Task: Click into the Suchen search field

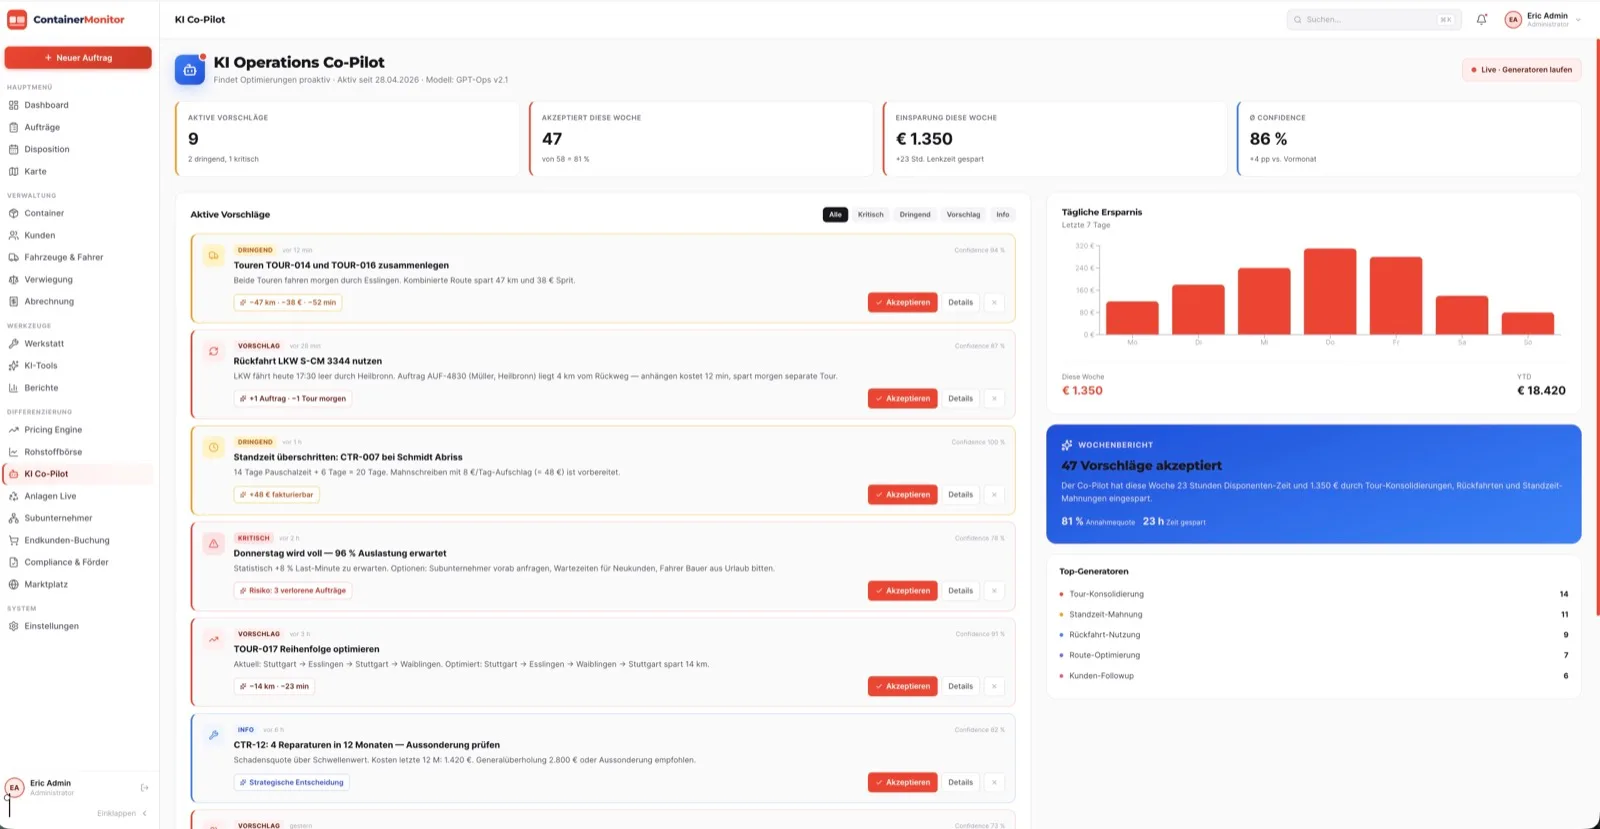Action: point(1374,19)
